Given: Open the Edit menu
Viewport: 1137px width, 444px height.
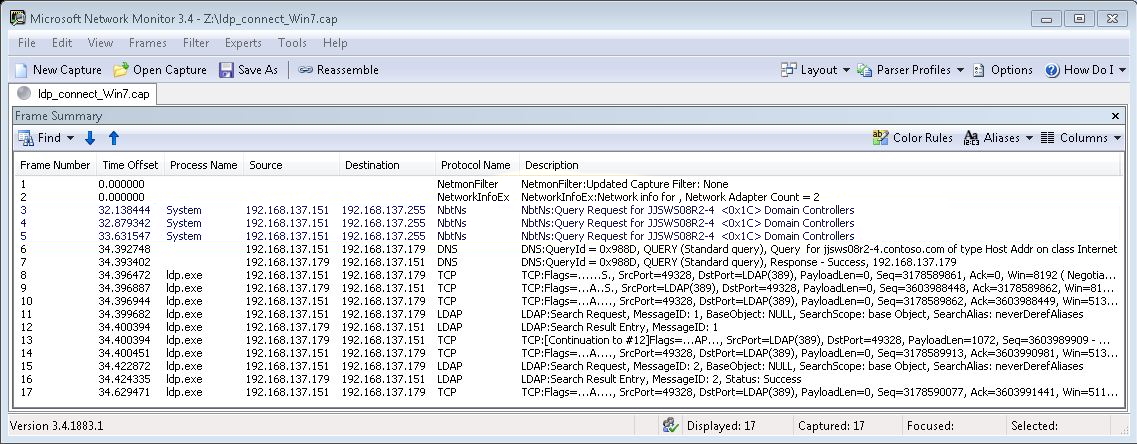Looking at the screenshot, I should (62, 43).
